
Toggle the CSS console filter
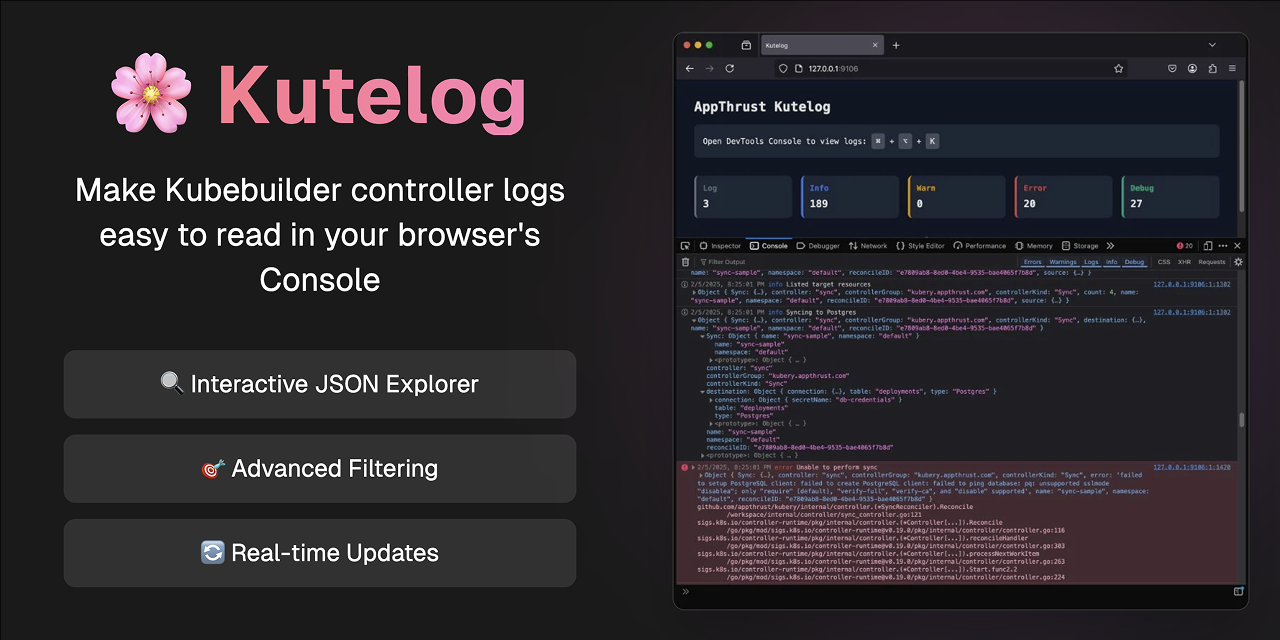pyautogui.click(x=1164, y=262)
